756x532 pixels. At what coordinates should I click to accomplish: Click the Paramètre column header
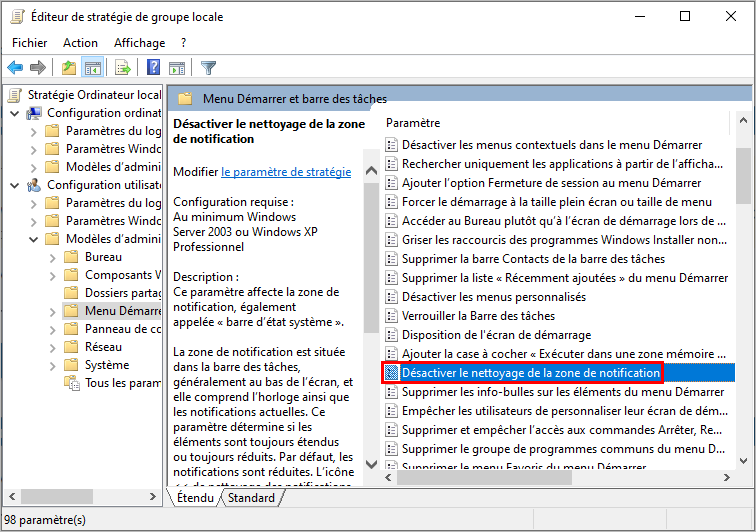click(413, 123)
